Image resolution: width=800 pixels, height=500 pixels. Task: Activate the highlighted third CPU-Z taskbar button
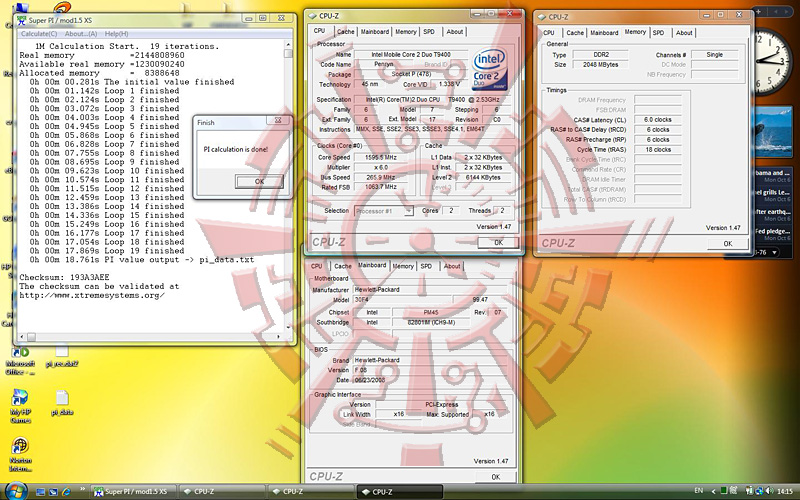coord(399,492)
